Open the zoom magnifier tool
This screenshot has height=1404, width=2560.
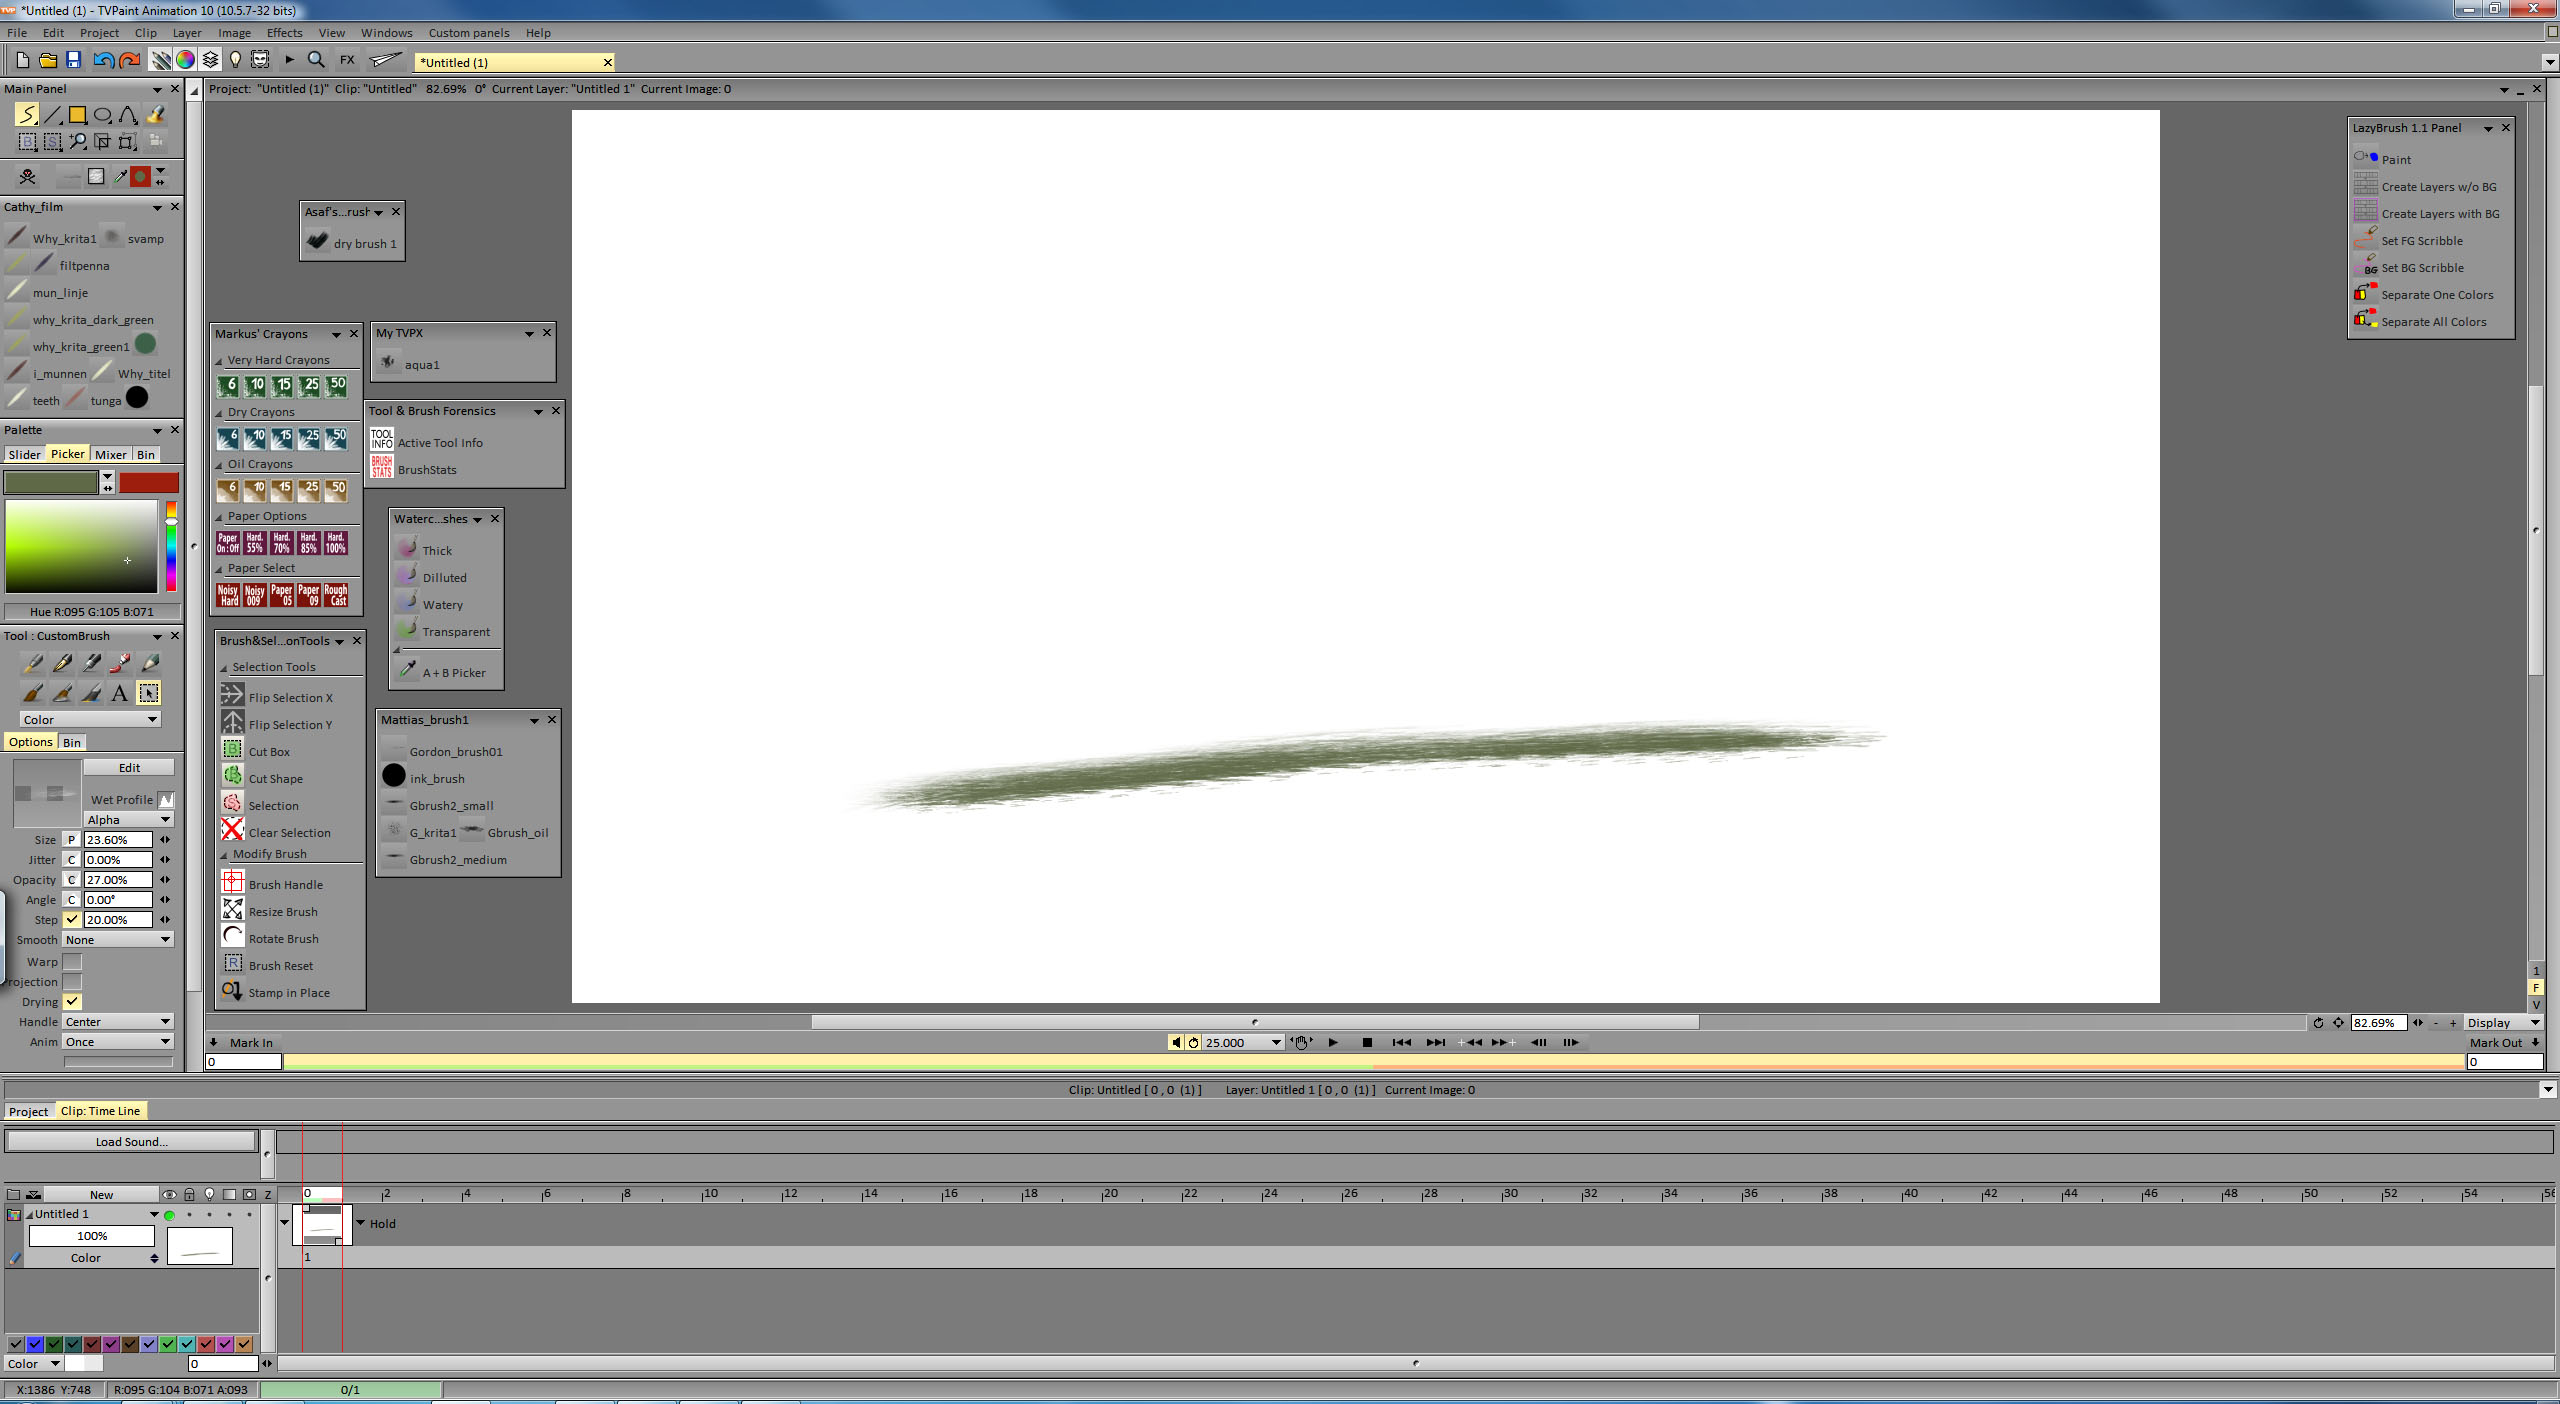(x=316, y=60)
